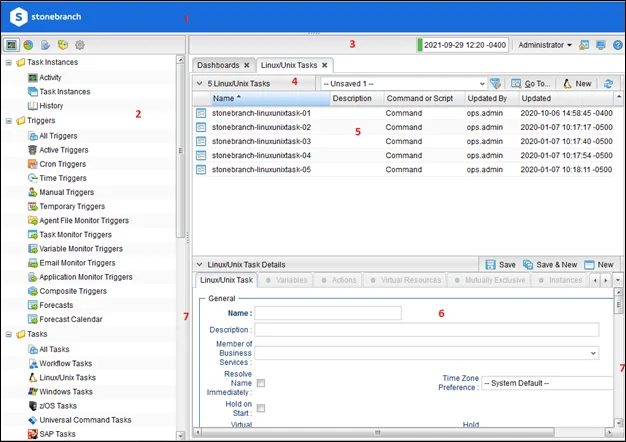The width and height of the screenshot is (626, 442).
Task: Open Agent File Monitor Triggers icon
Action: [33, 220]
